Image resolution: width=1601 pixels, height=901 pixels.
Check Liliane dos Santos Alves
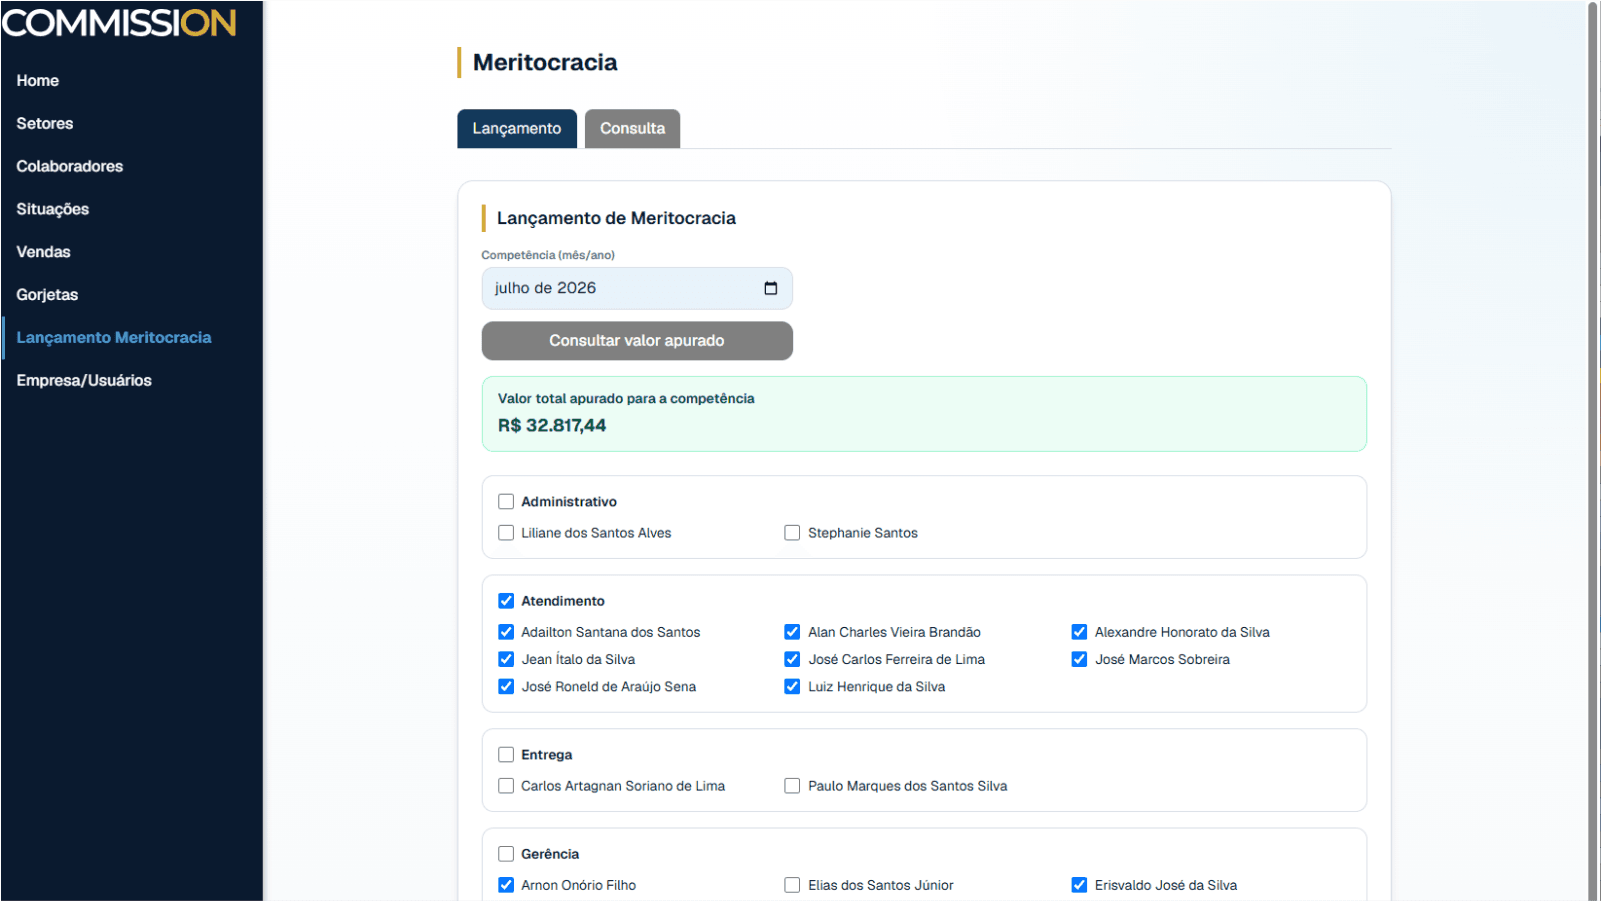click(x=506, y=533)
